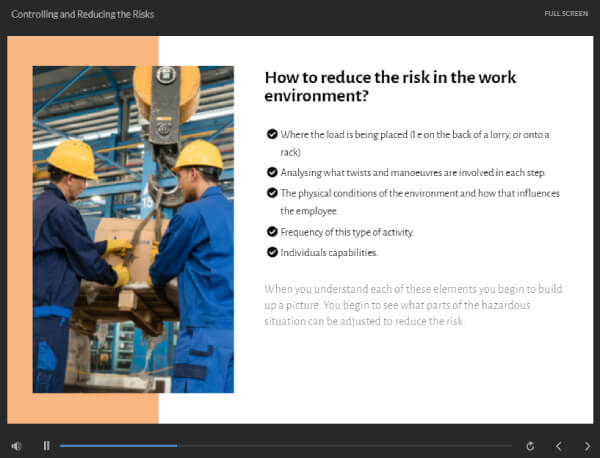This screenshot has height=458, width=600.
Task: Click the slide playback progress bar
Action: 285,445
